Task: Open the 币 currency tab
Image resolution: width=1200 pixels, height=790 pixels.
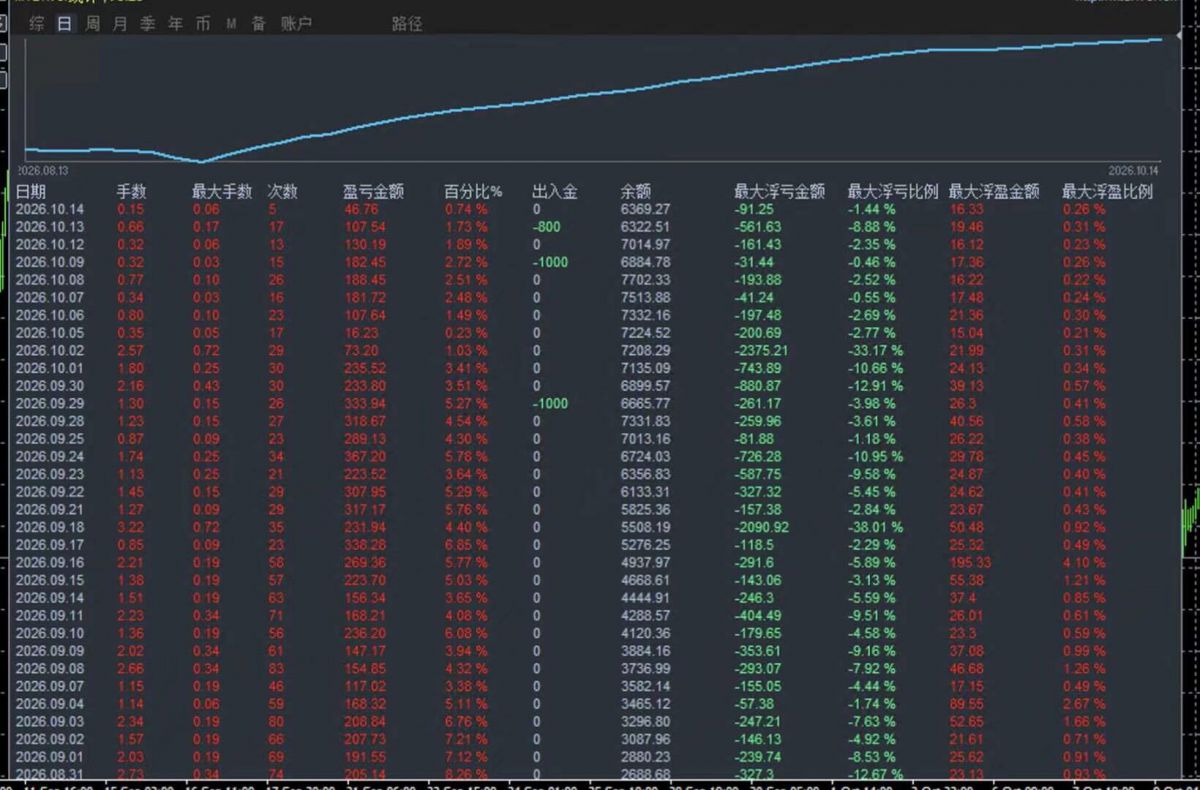Action: (x=203, y=24)
